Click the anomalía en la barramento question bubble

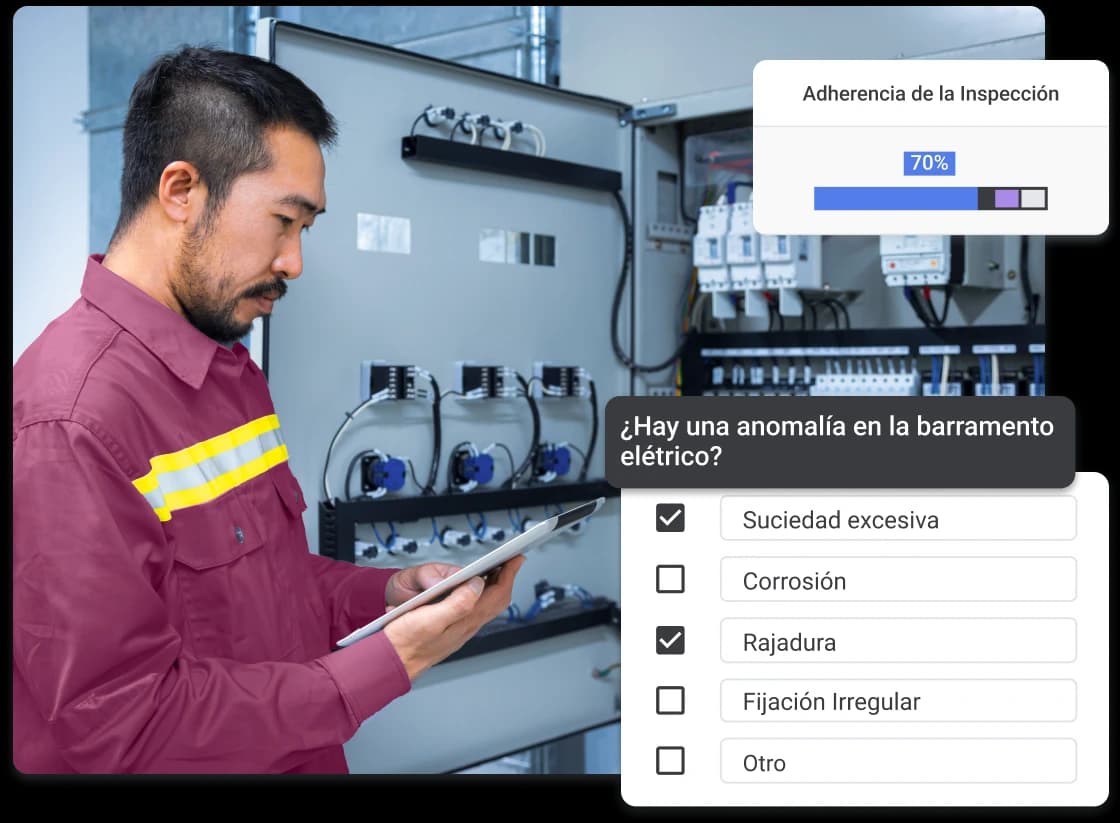839,441
